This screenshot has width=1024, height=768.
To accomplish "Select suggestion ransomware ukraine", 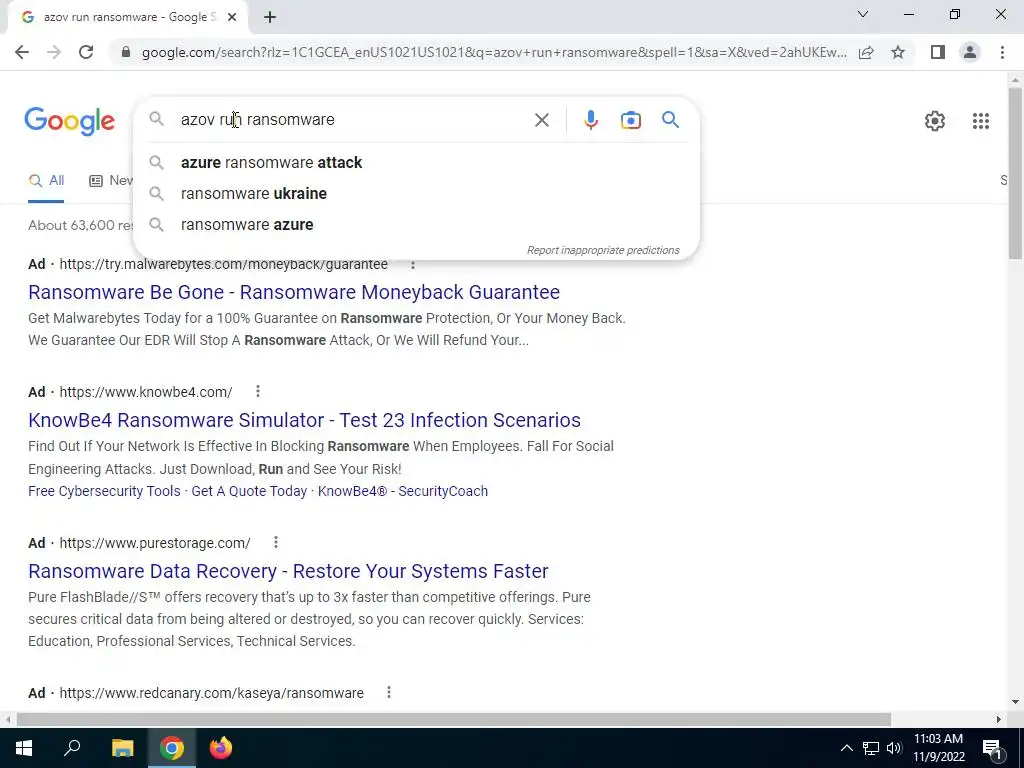I will [x=416, y=193].
